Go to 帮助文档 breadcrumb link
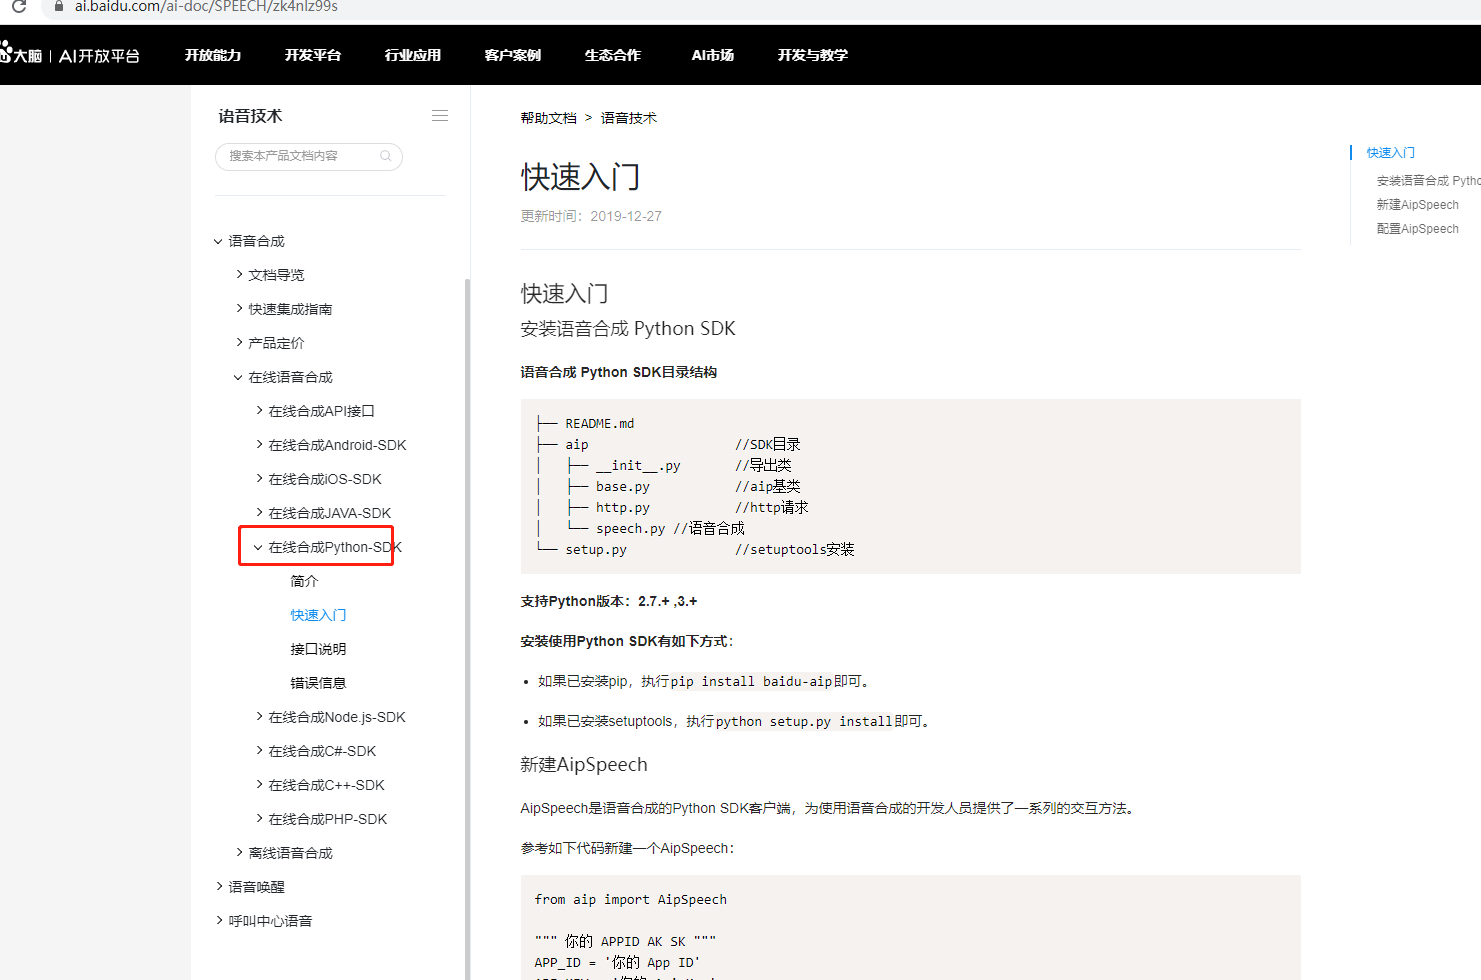 coord(548,118)
